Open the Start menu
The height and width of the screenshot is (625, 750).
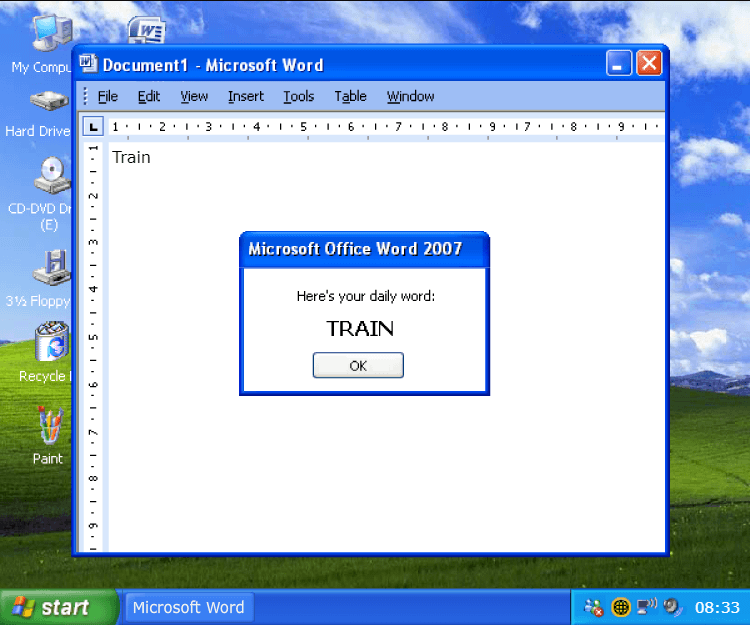pos(58,607)
